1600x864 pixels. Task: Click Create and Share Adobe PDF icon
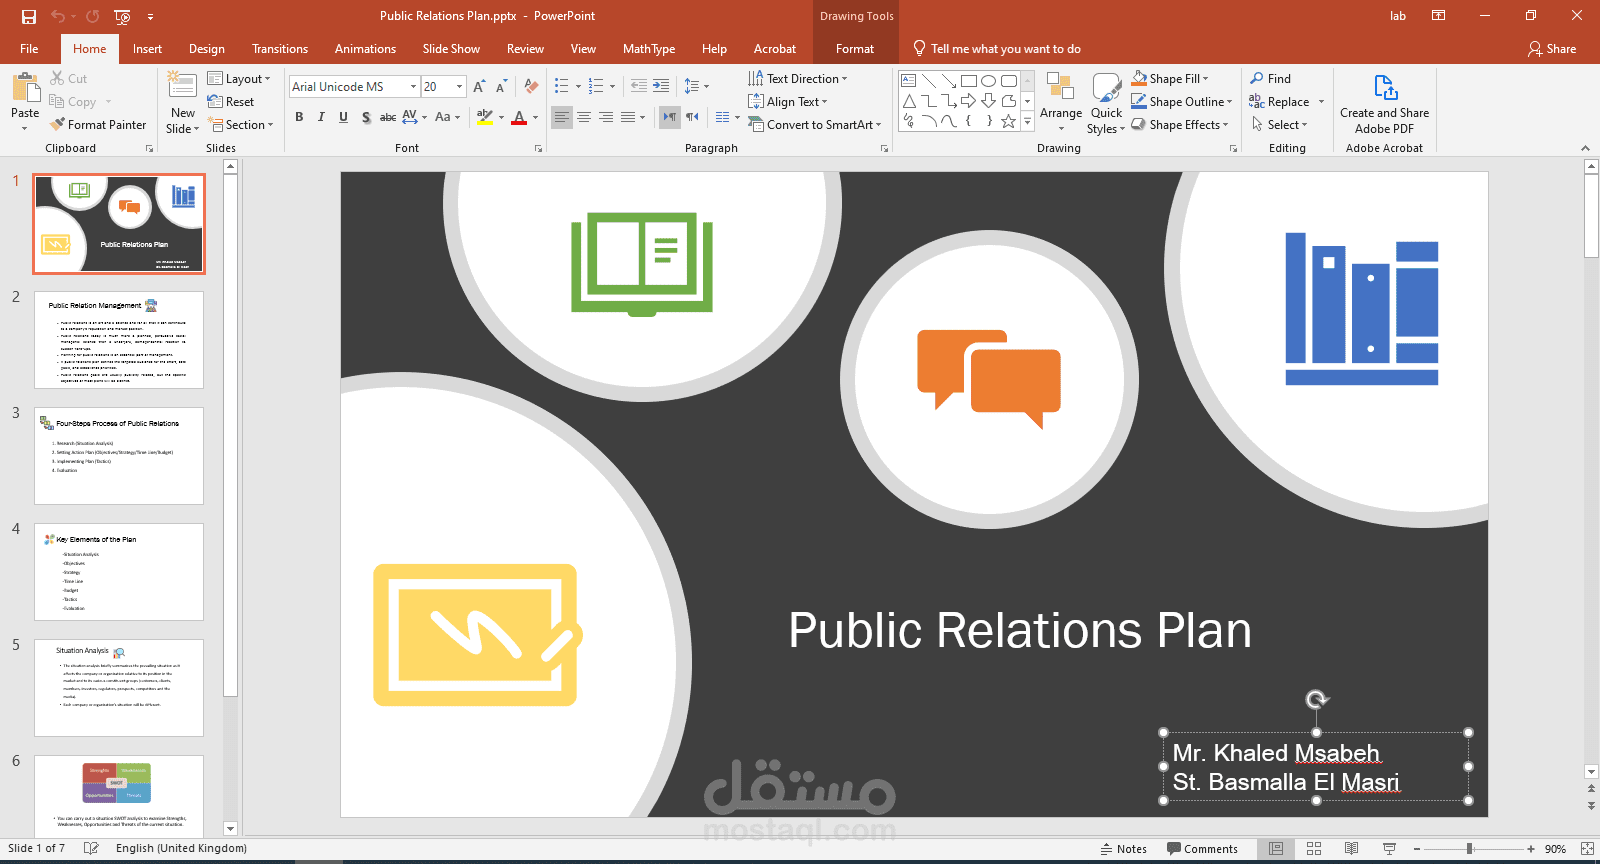1385,87
